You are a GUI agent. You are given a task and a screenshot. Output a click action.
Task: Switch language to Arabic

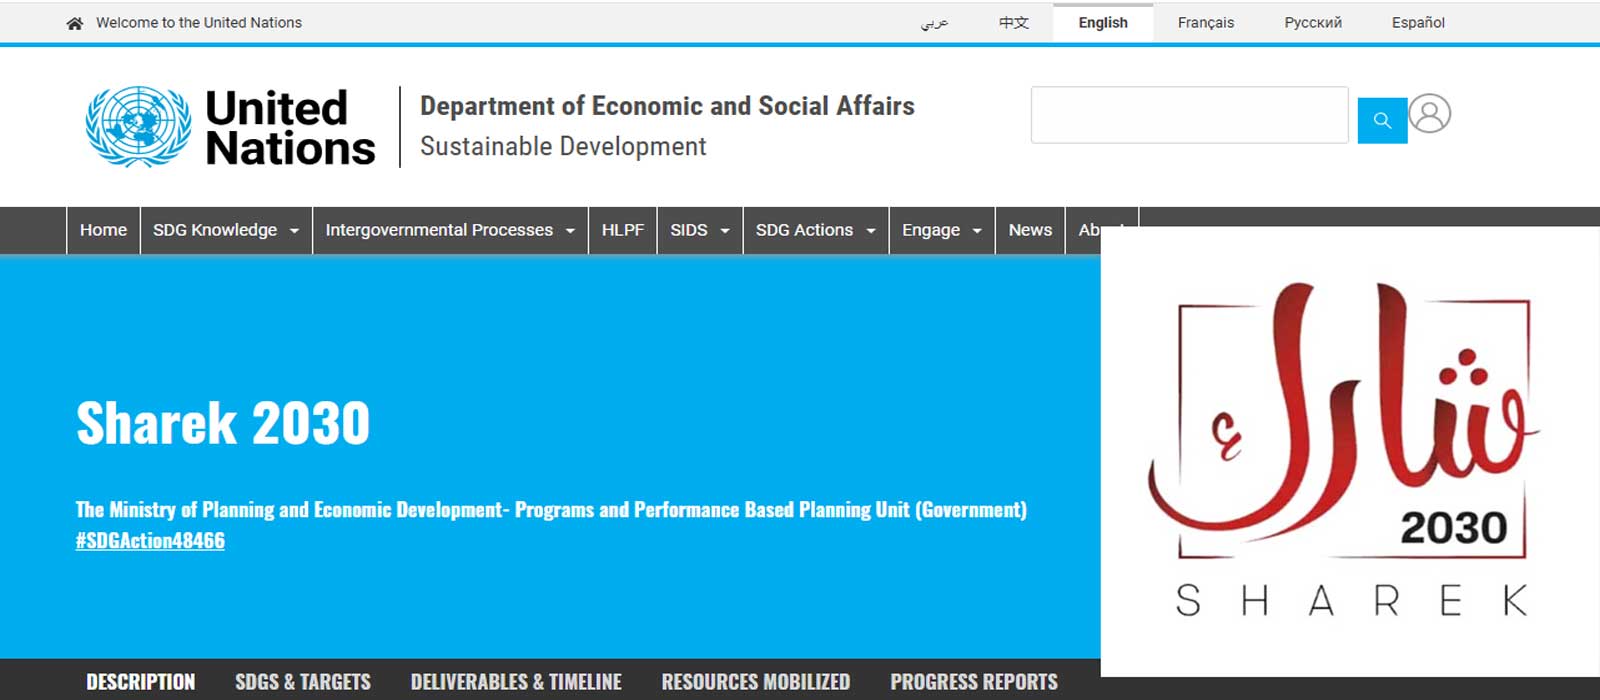934,23
